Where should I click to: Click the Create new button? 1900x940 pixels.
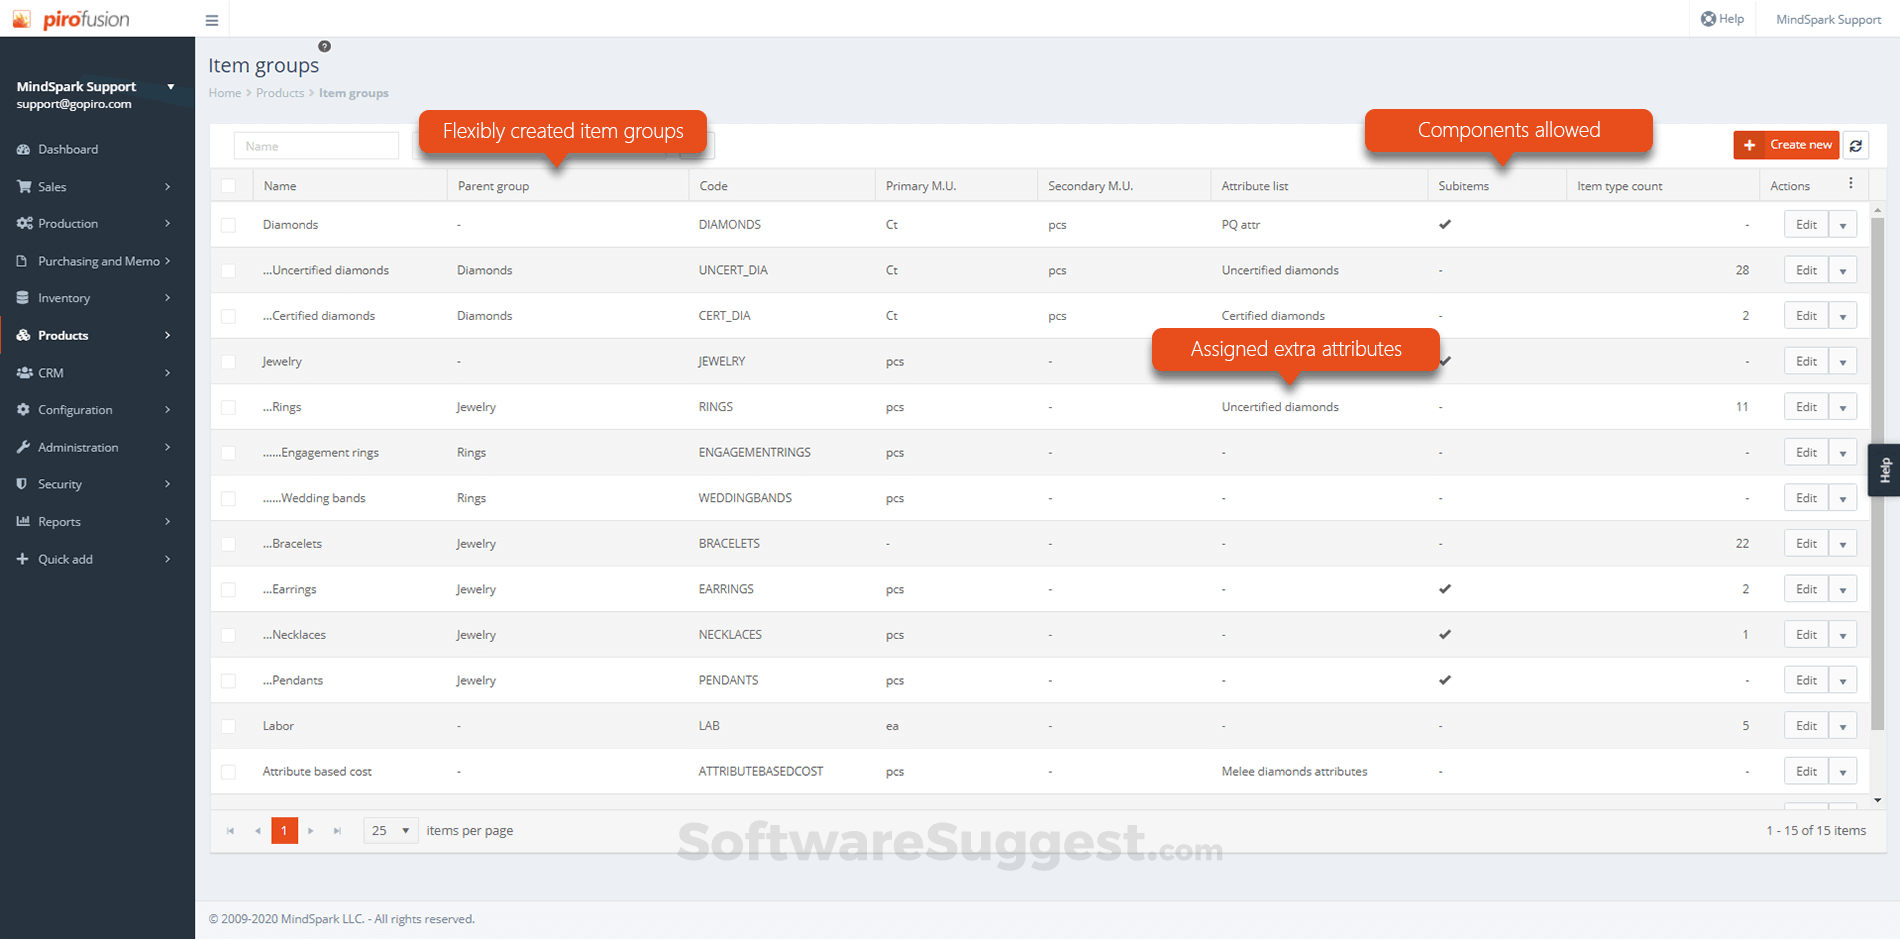pos(1787,145)
